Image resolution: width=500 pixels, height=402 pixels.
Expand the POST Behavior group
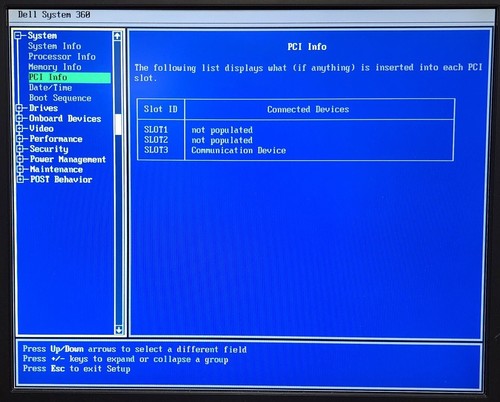[20, 179]
